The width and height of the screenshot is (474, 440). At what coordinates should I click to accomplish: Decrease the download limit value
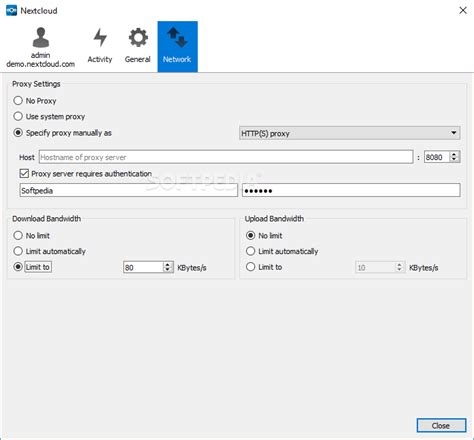click(x=168, y=270)
